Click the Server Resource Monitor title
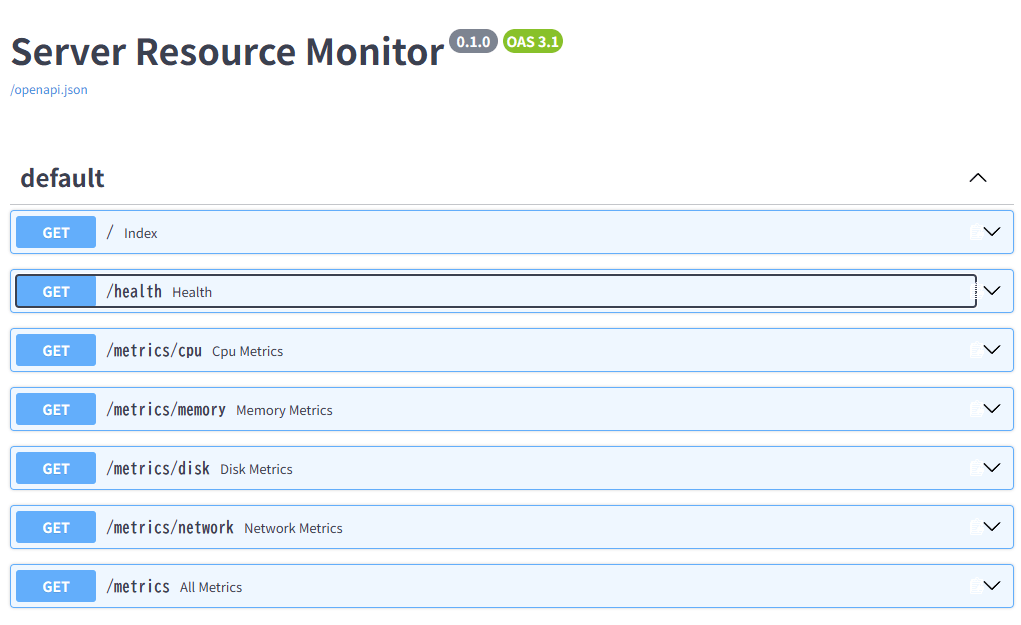The width and height of the screenshot is (1021, 625). tap(227, 51)
